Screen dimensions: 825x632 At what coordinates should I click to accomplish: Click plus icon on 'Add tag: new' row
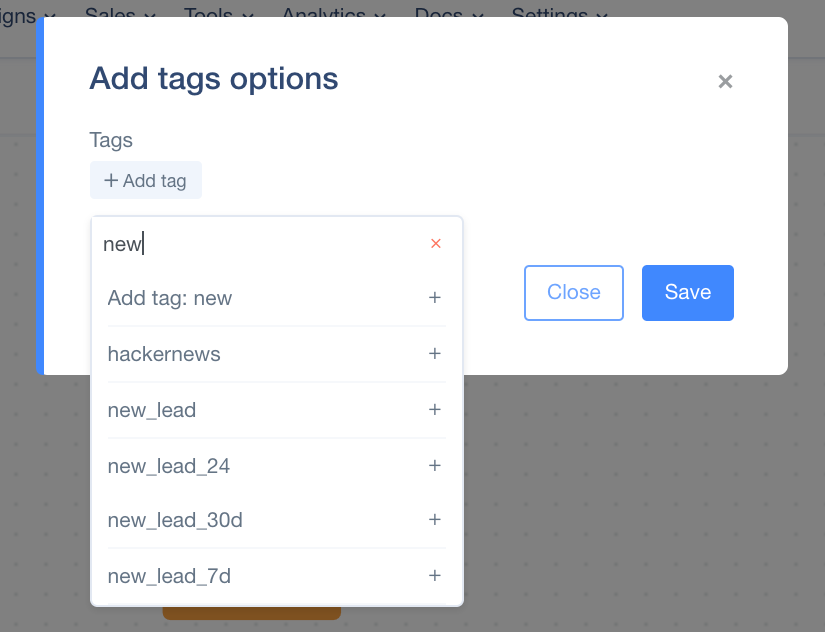(x=435, y=298)
